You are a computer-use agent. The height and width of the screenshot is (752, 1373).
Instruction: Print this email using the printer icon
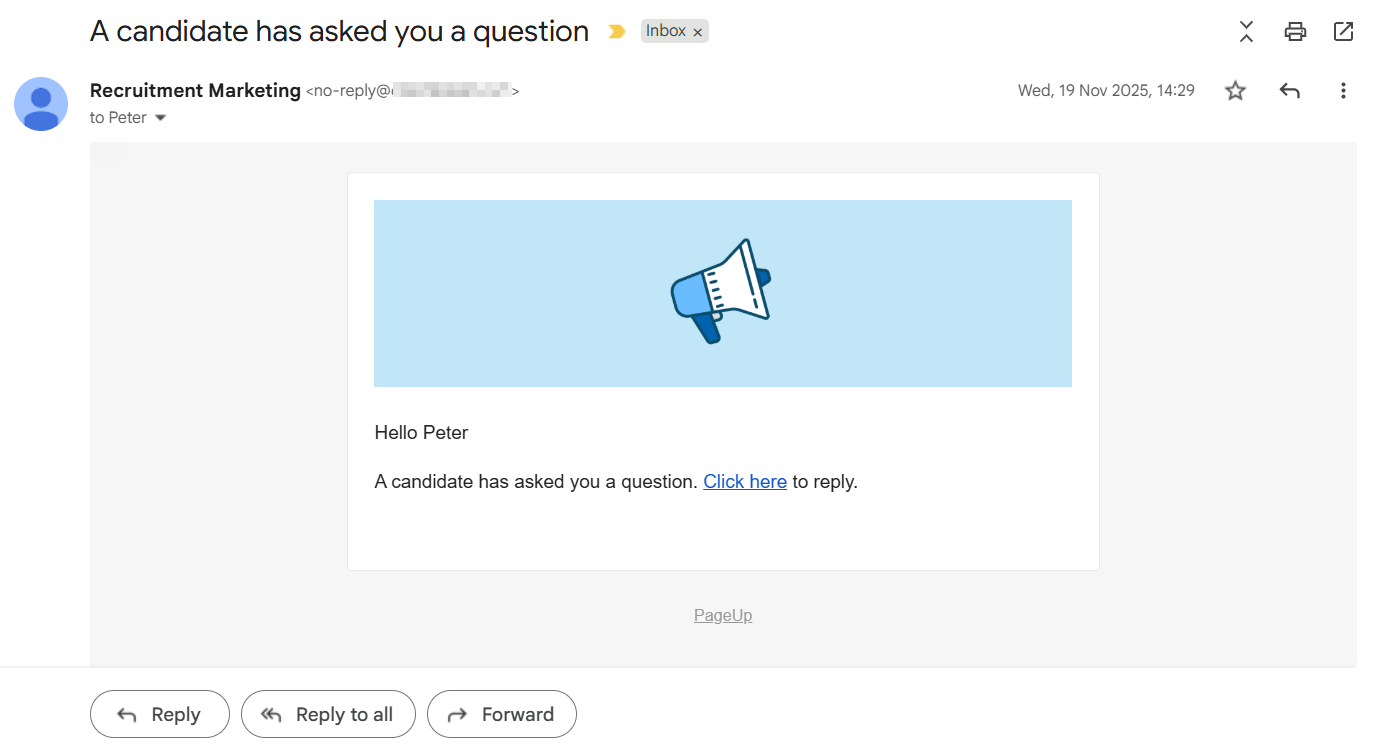pos(1295,32)
